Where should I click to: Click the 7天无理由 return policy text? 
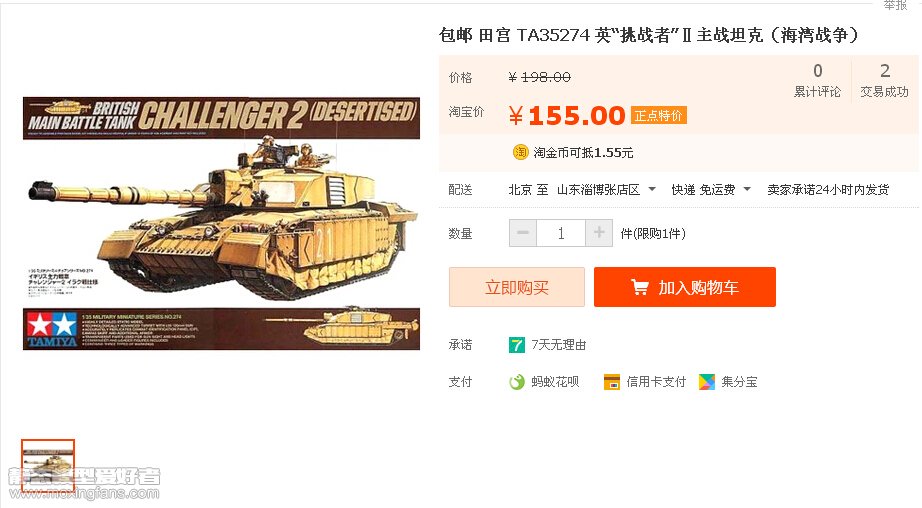(559, 345)
